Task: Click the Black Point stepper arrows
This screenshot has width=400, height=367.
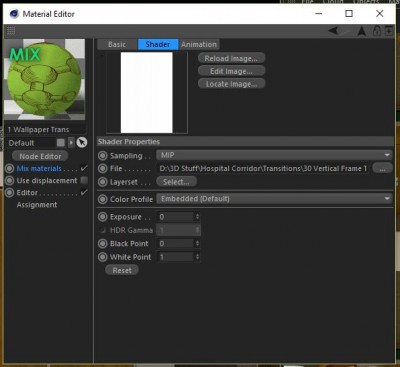Action: click(x=197, y=244)
